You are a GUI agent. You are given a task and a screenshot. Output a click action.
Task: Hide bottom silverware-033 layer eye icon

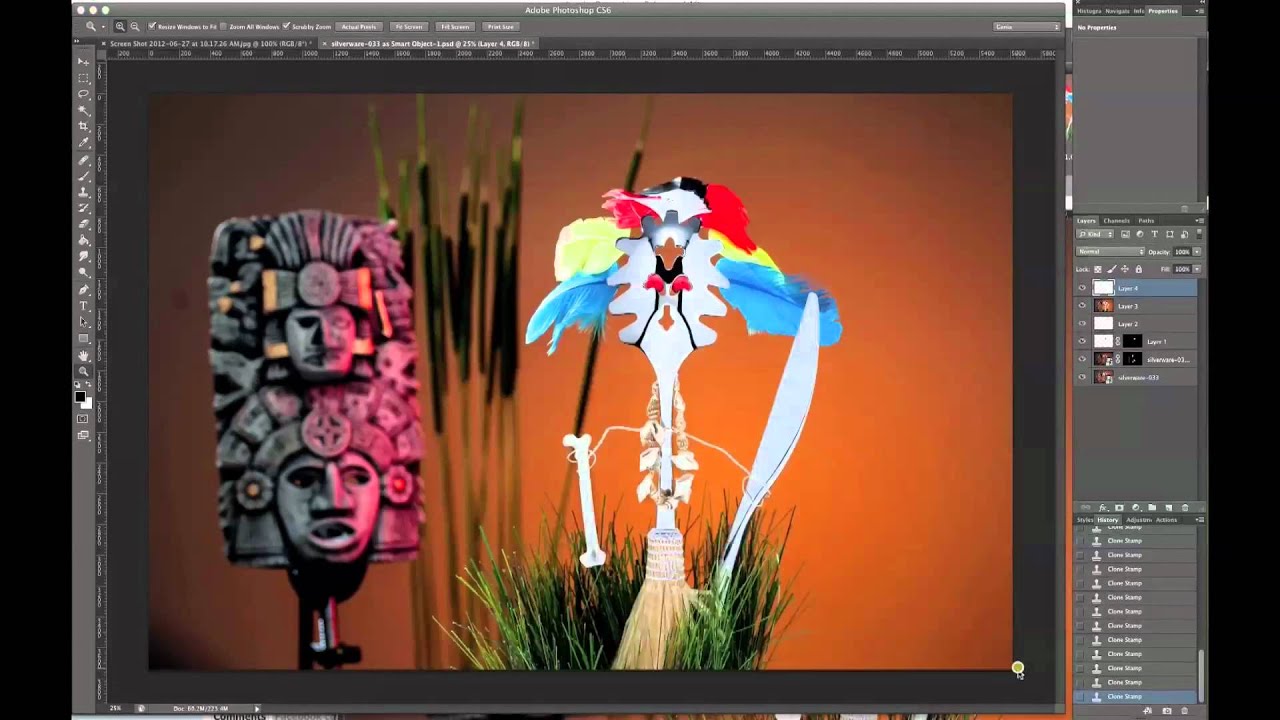click(1082, 377)
